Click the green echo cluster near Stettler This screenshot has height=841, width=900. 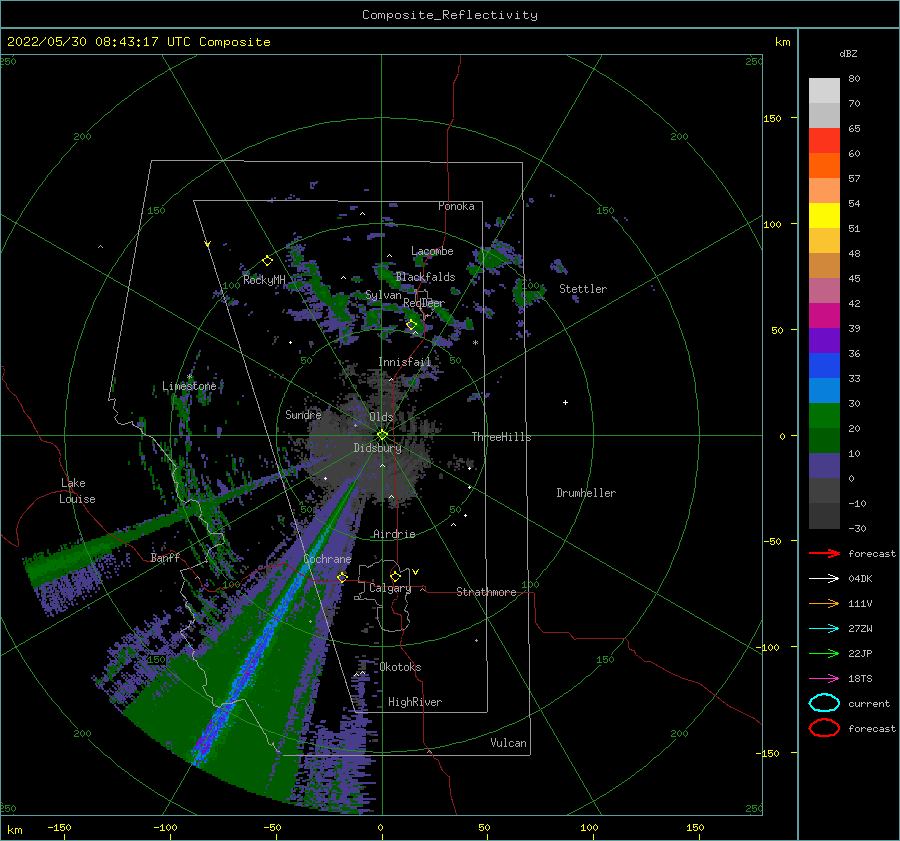pyautogui.click(x=529, y=292)
